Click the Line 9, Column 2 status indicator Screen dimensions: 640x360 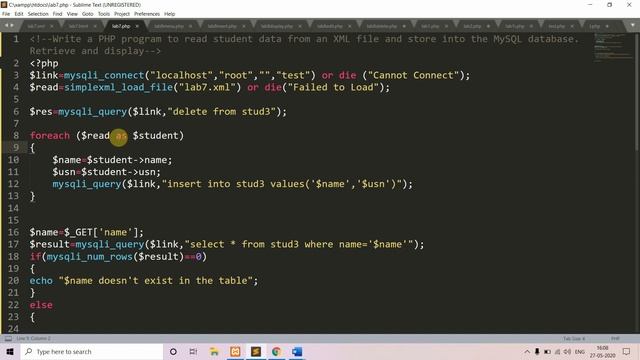coord(33,339)
